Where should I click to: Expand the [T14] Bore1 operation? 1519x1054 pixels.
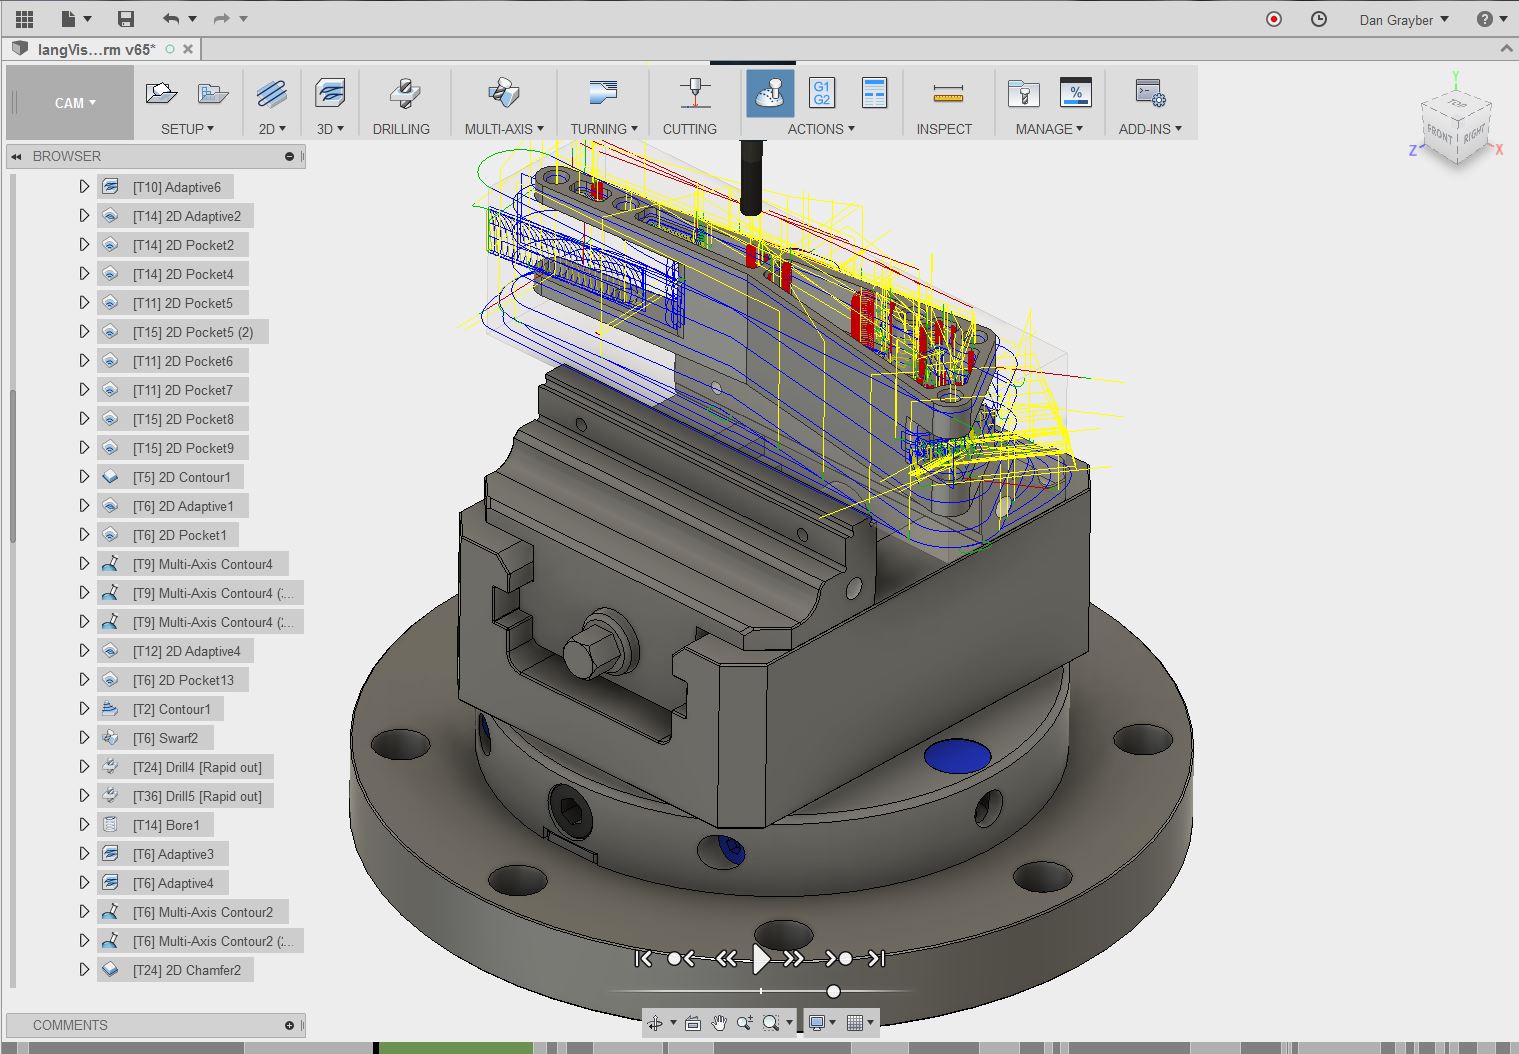(x=84, y=825)
